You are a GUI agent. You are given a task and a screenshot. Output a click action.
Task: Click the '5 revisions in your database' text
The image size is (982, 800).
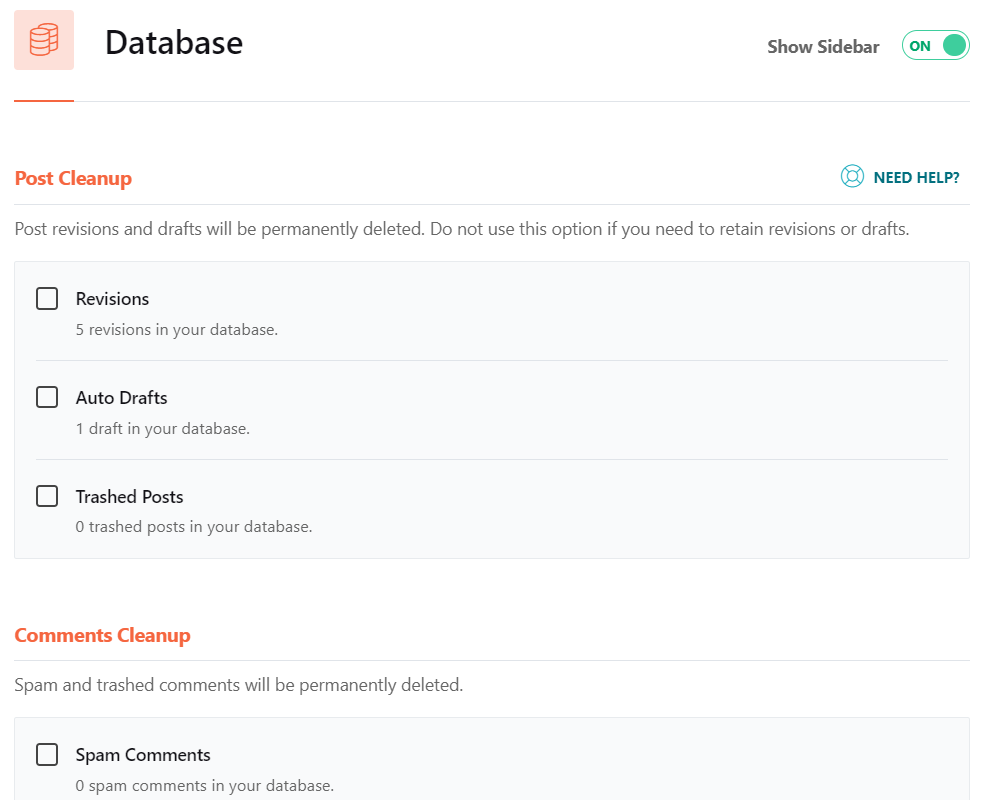coord(177,330)
